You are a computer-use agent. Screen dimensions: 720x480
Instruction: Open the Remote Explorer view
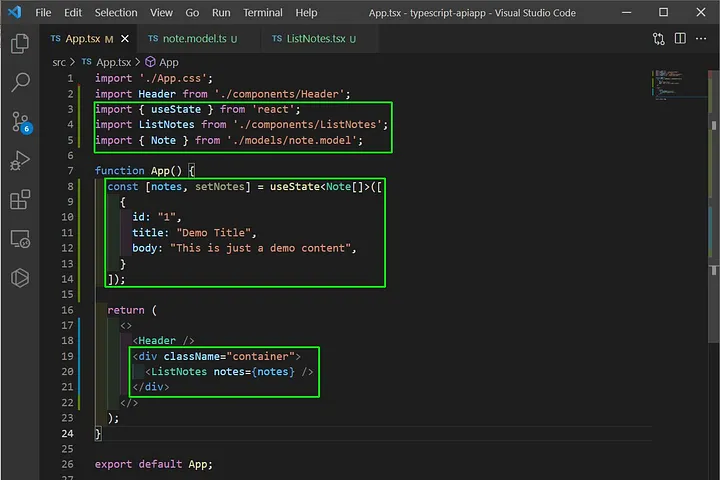(x=20, y=239)
